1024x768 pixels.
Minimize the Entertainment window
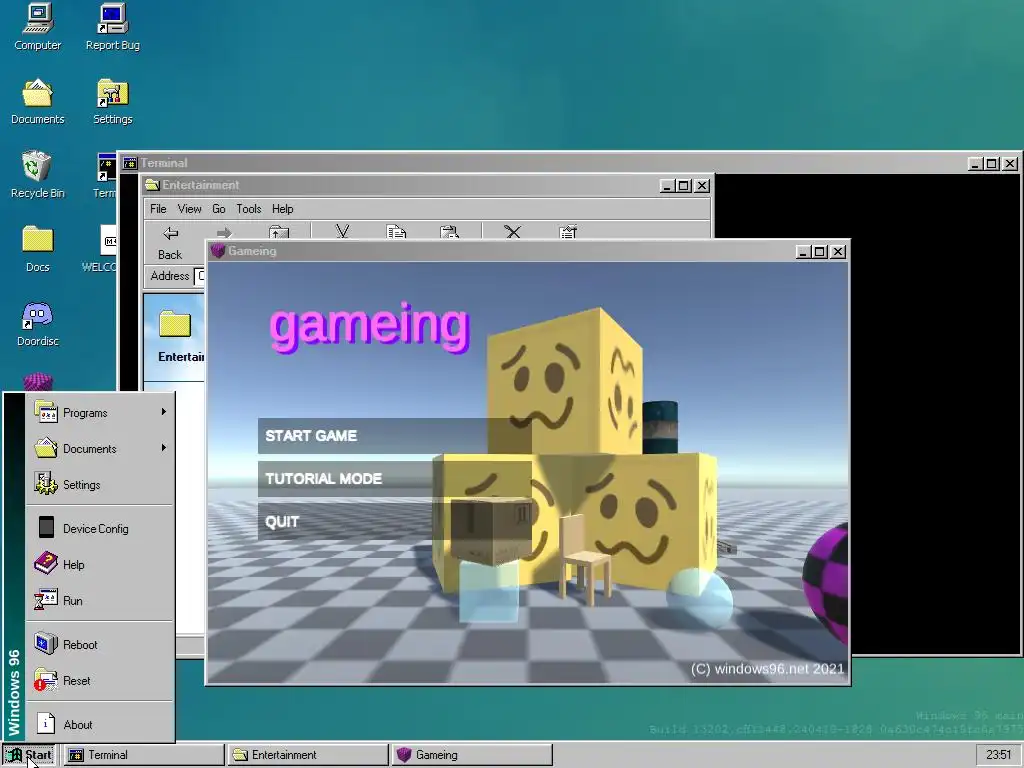[x=666, y=185]
